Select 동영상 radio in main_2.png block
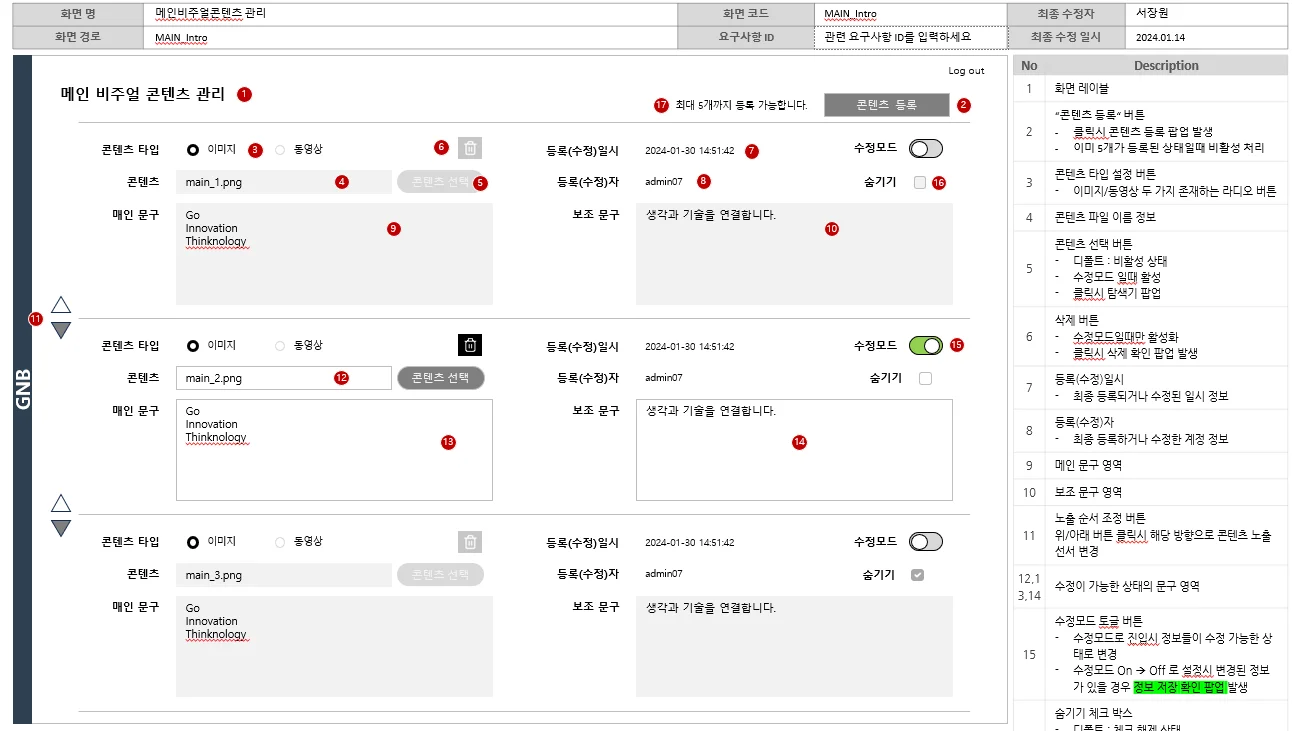Screen dimensions: 1300x731 [x=280, y=346]
